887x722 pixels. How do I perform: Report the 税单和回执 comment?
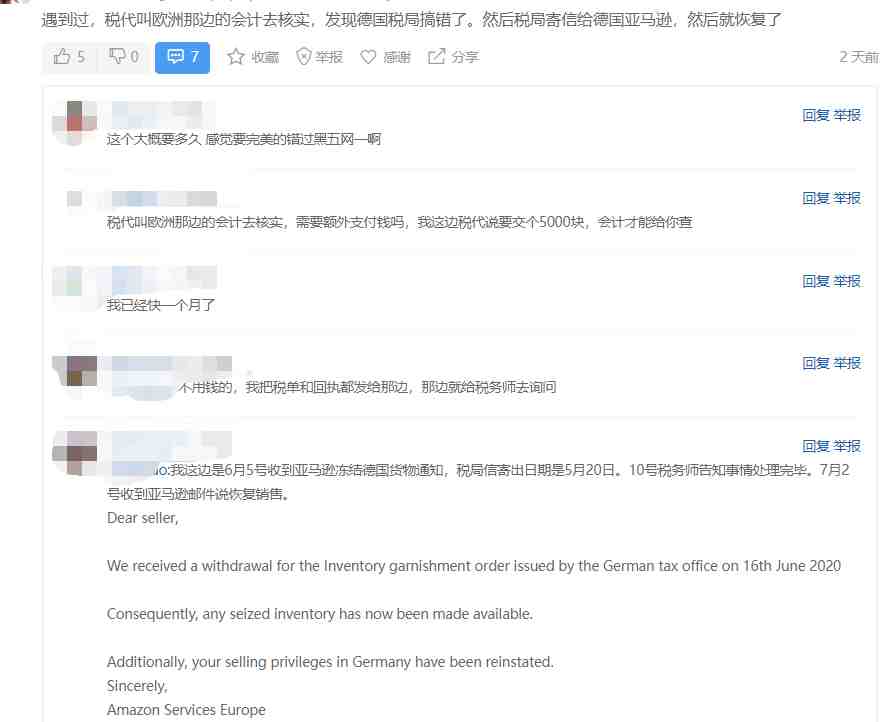[x=847, y=363]
